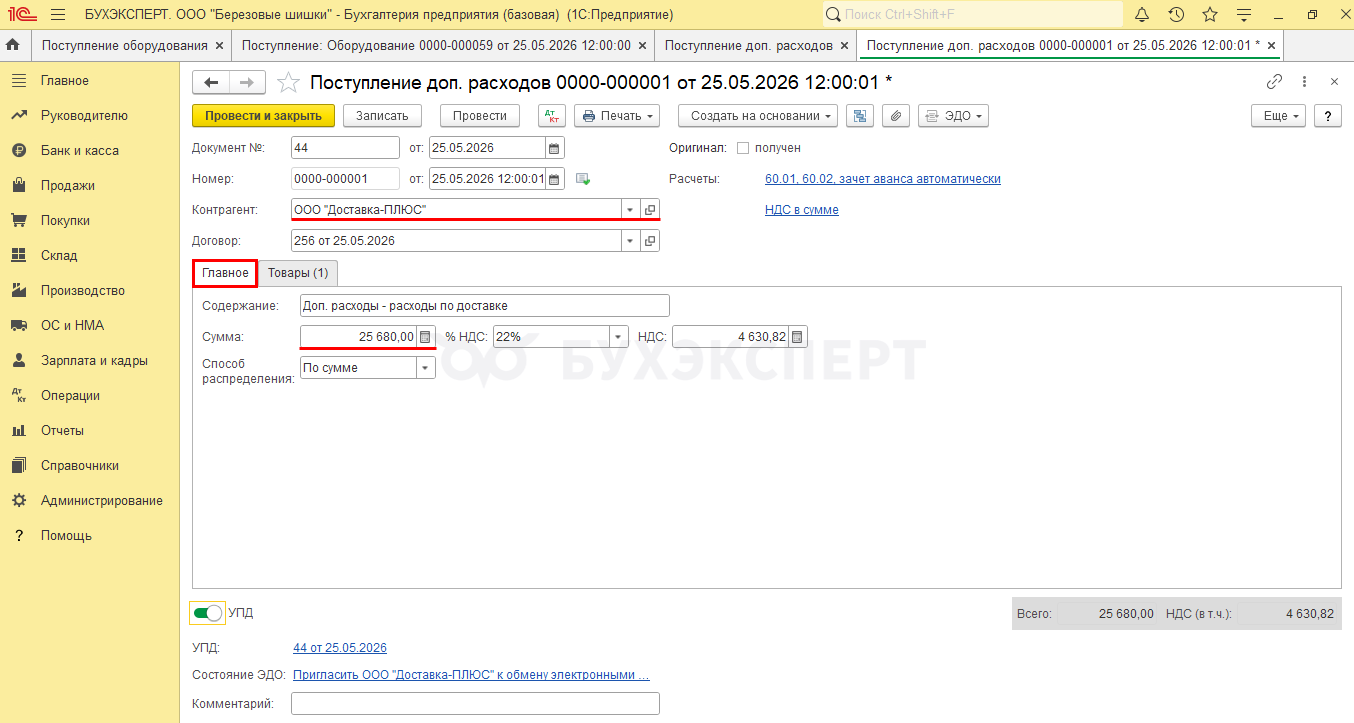Tick the Оригинал получен checkbox
Image resolution: width=1354 pixels, height=723 pixels.
[x=743, y=148]
